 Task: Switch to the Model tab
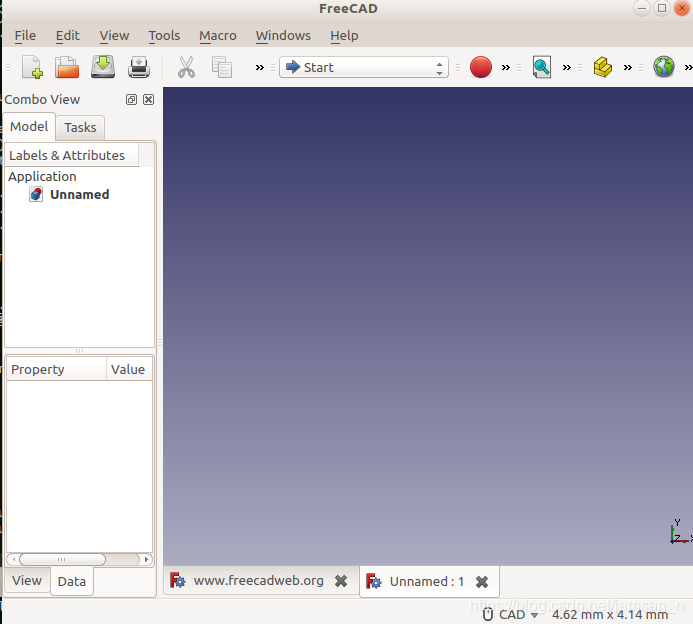pyautogui.click(x=29, y=127)
